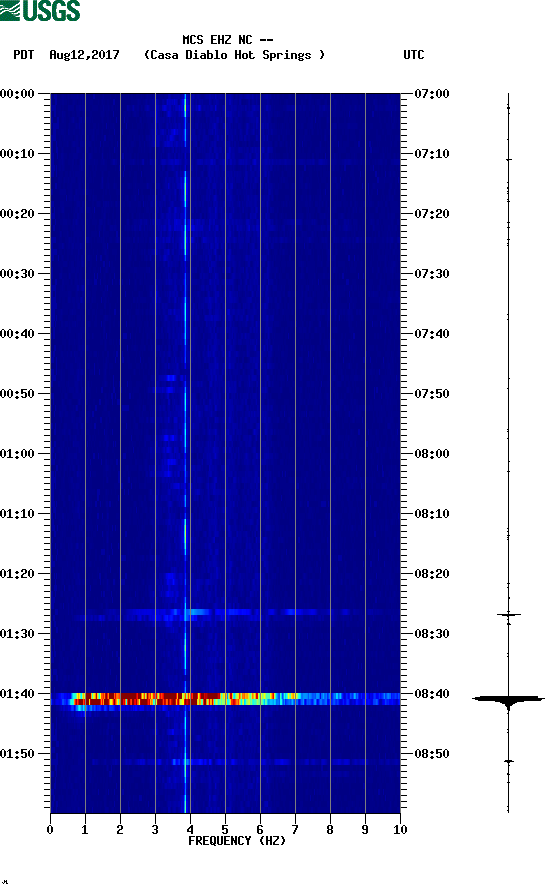This screenshot has height=893, width=552.
Task: Click PDT time label '01:20'
Action: tap(17, 574)
